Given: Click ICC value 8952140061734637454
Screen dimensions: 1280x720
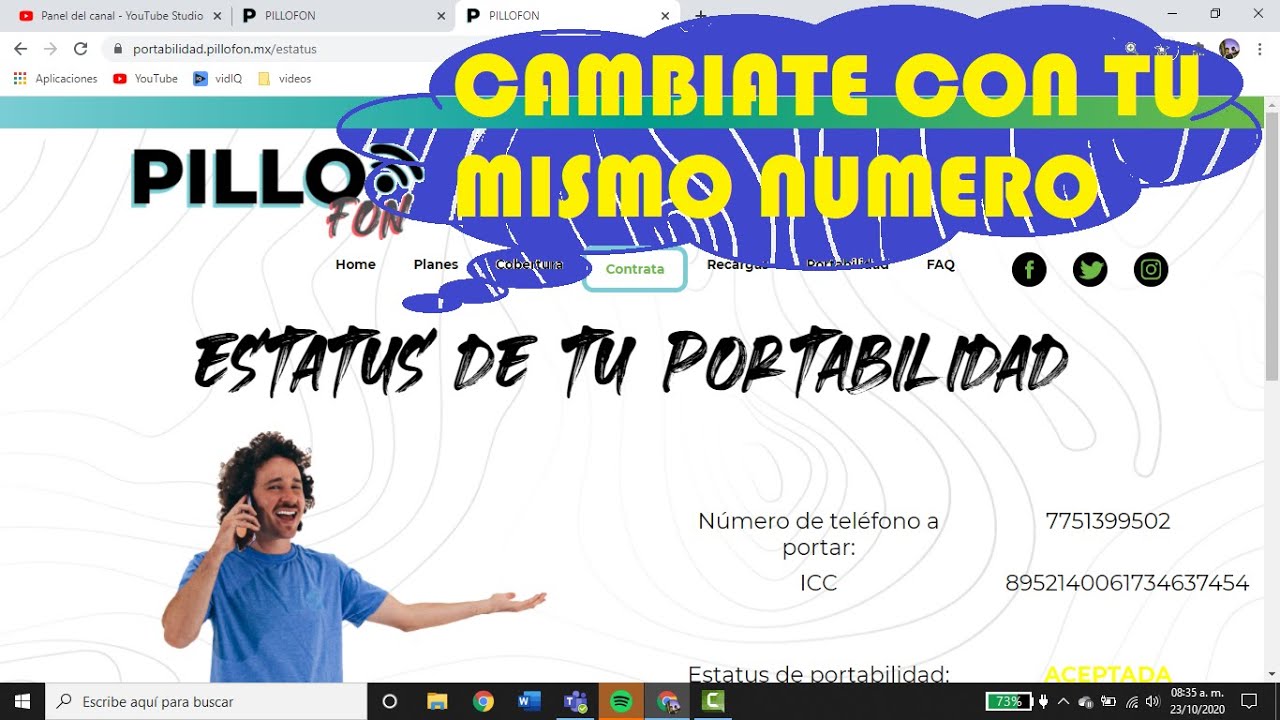Looking at the screenshot, I should coord(1127,583).
